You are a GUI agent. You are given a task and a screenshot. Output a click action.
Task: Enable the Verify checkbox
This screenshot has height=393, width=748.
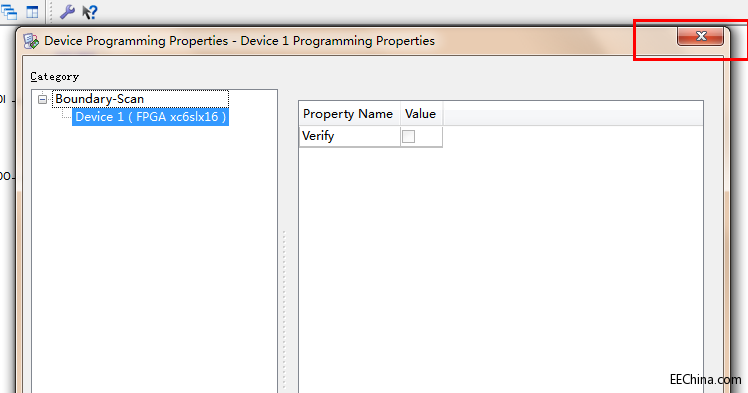(x=408, y=136)
